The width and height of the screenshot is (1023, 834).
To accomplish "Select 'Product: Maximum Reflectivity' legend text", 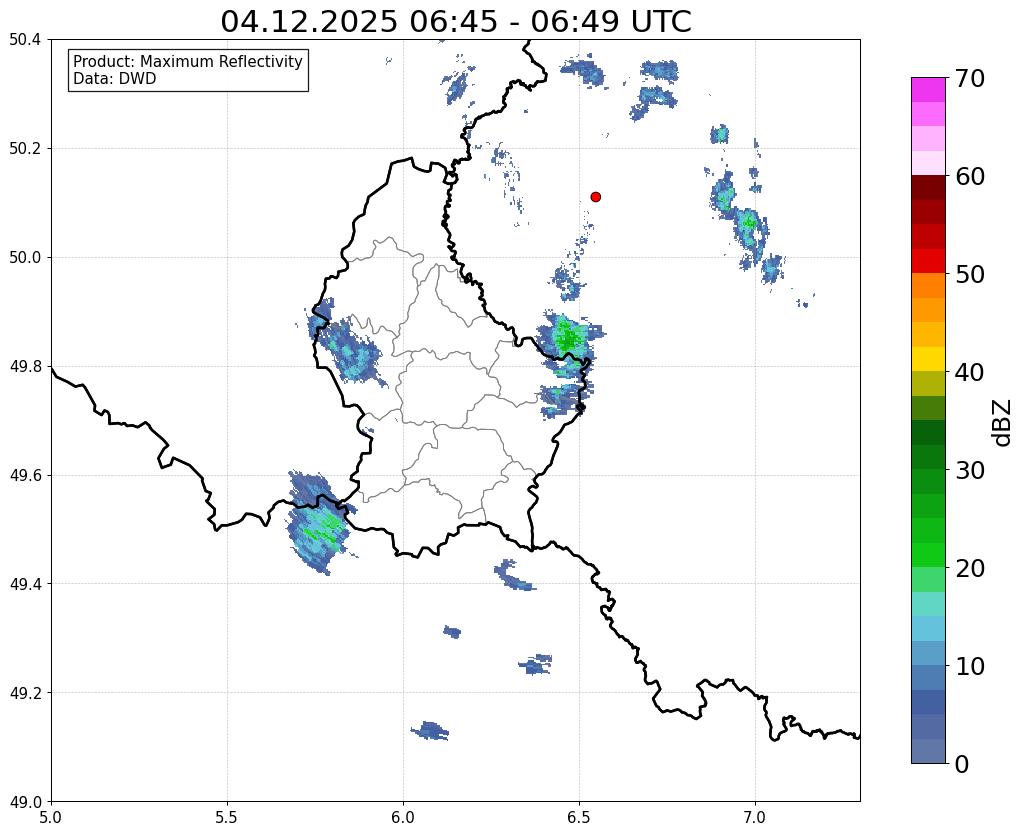I will point(188,61).
